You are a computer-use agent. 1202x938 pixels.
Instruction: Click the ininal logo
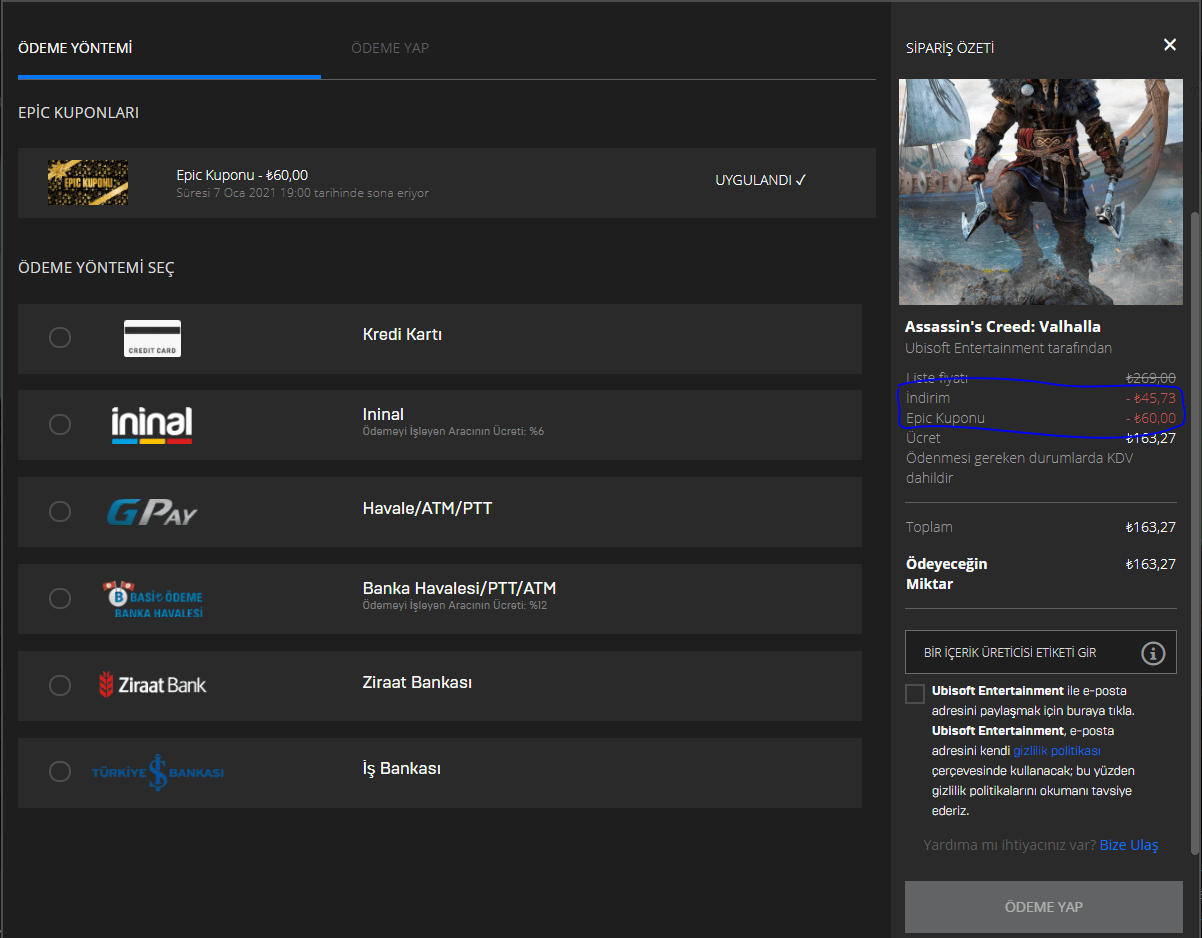152,425
